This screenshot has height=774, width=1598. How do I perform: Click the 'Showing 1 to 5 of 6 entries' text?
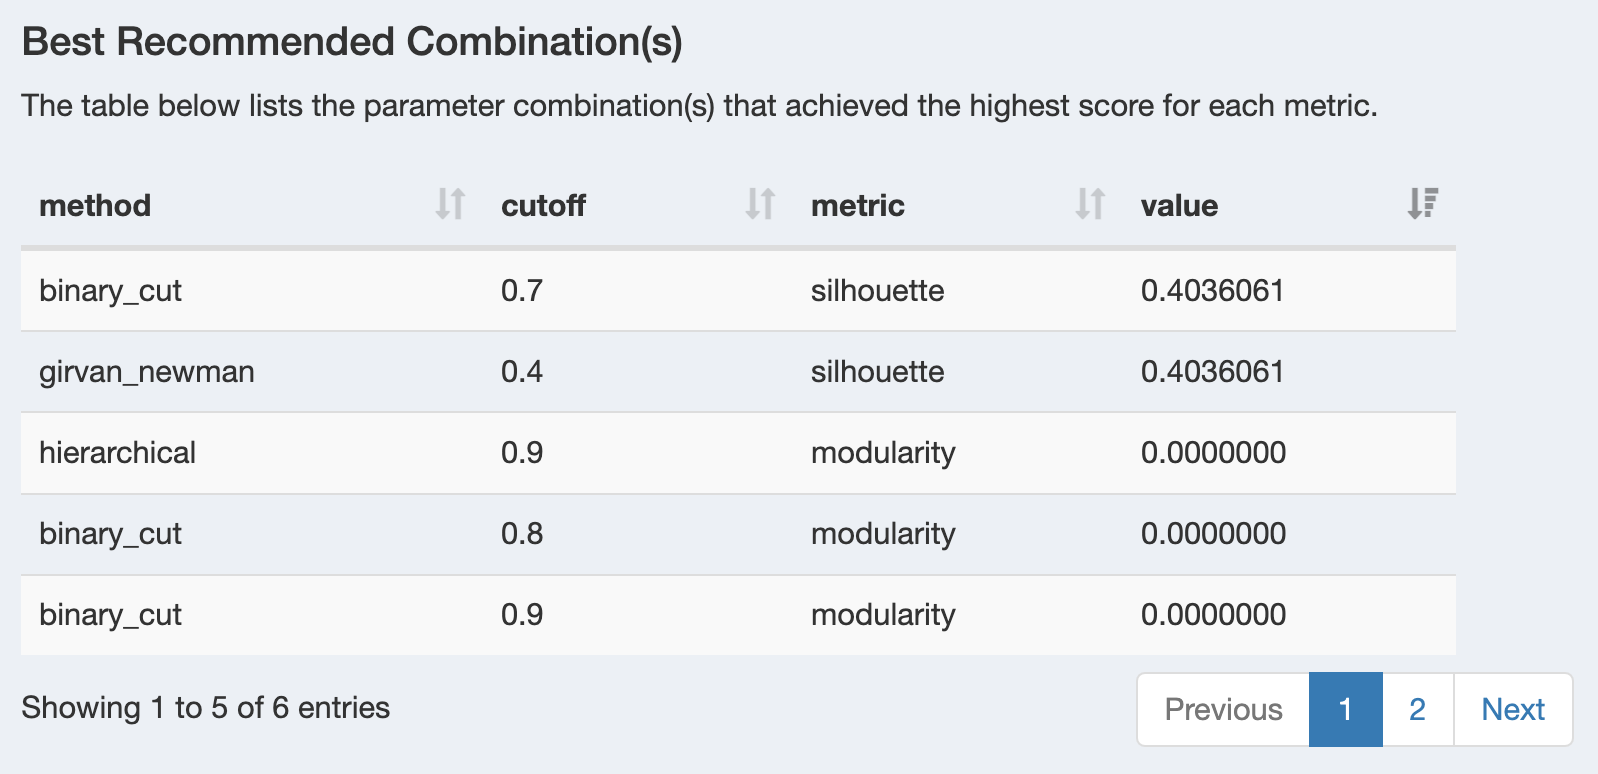[x=206, y=708]
